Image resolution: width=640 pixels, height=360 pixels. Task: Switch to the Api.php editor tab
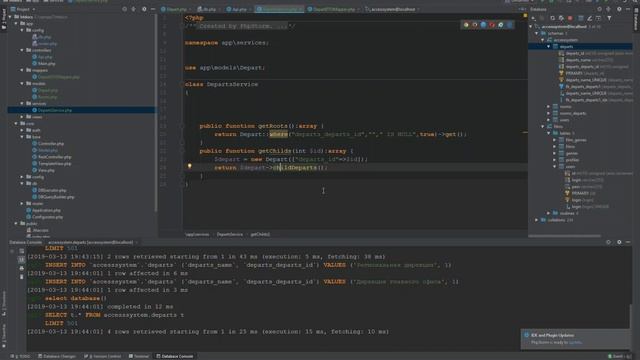click(x=239, y=9)
